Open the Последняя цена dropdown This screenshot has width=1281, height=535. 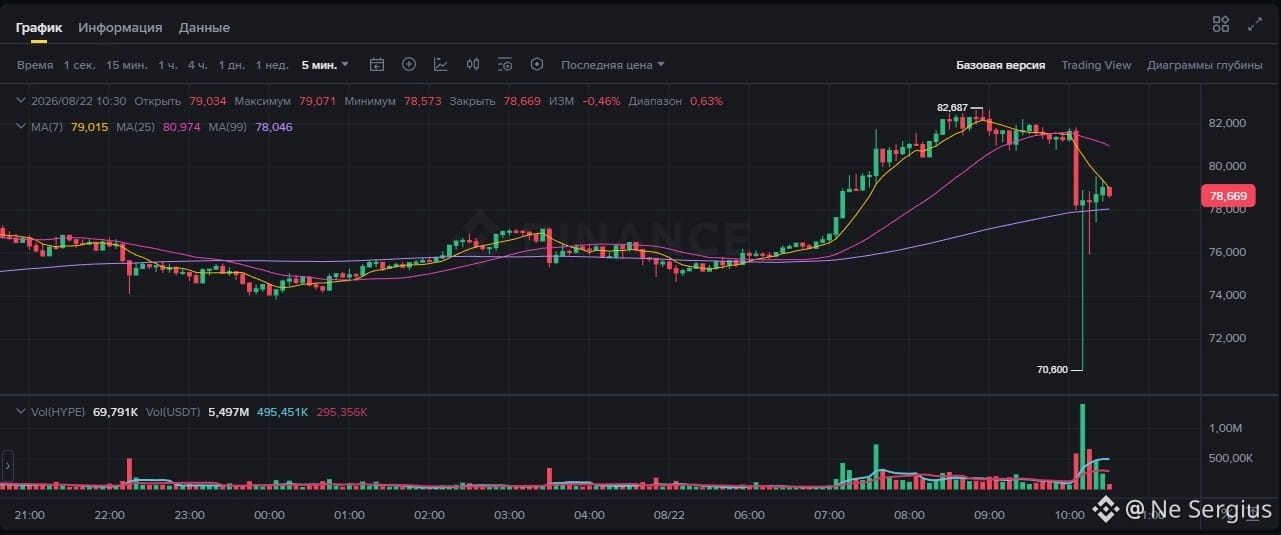(613, 65)
